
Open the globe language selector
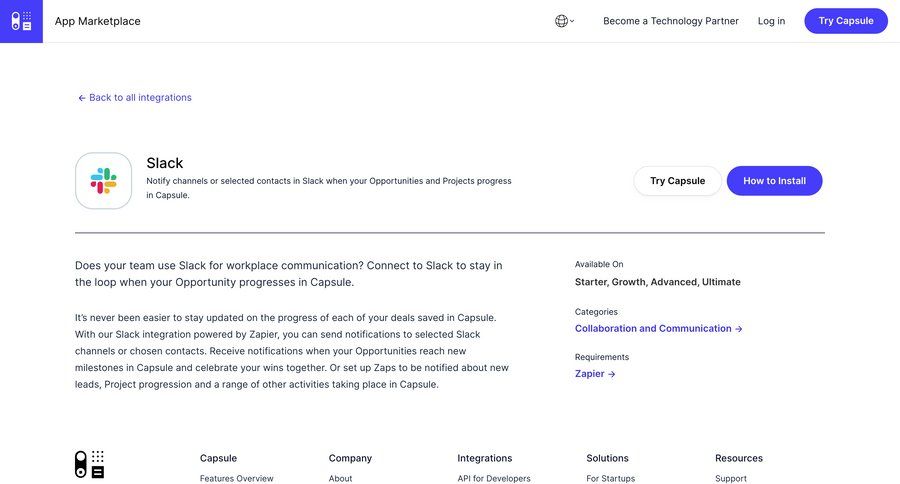[564, 21]
